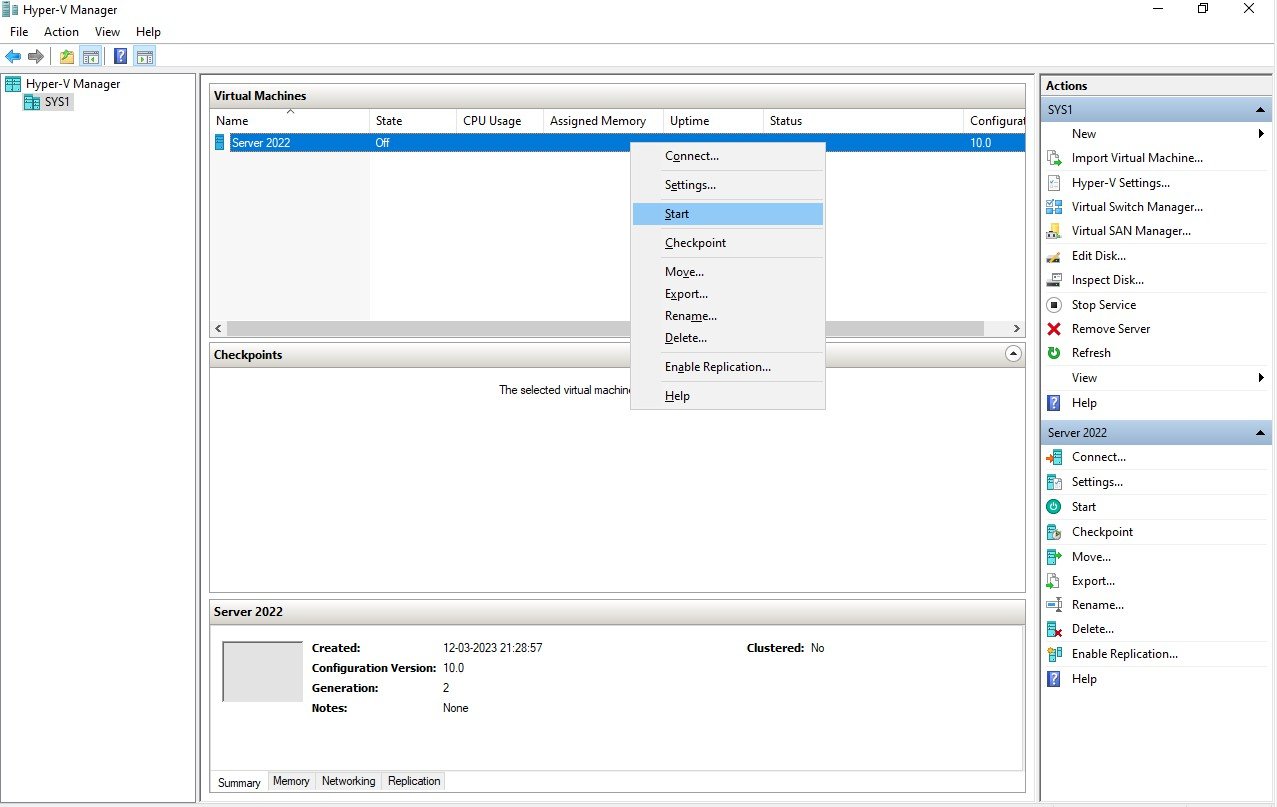The width and height of the screenshot is (1277, 807).
Task: Click the green Start icon in Actions pane
Action: tap(1054, 507)
